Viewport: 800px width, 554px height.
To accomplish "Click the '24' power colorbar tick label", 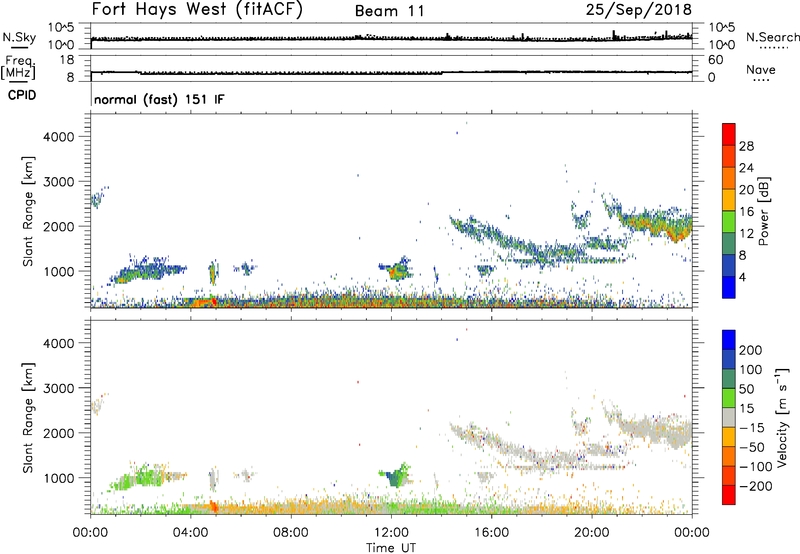I will coord(746,168).
